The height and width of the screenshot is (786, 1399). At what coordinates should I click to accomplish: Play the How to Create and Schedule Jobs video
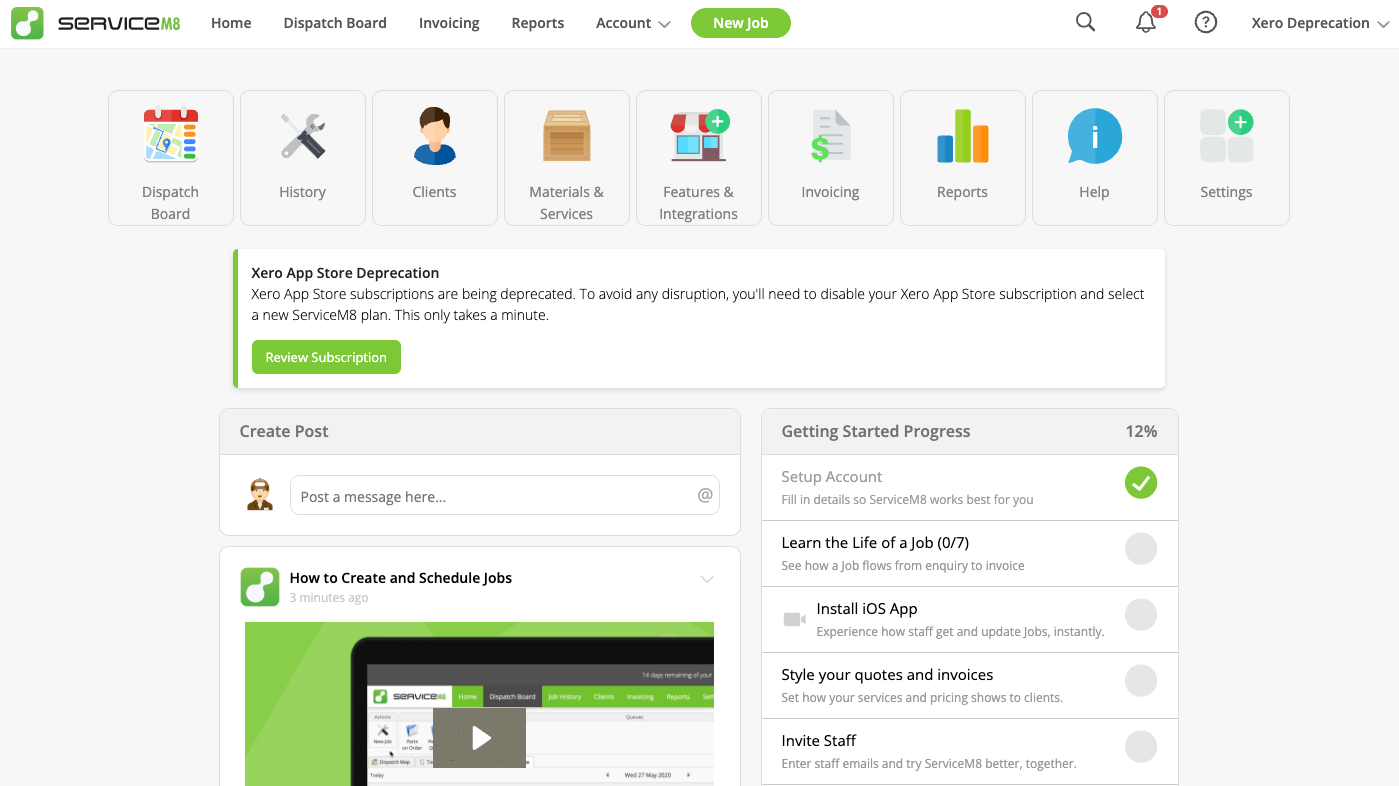click(480, 738)
